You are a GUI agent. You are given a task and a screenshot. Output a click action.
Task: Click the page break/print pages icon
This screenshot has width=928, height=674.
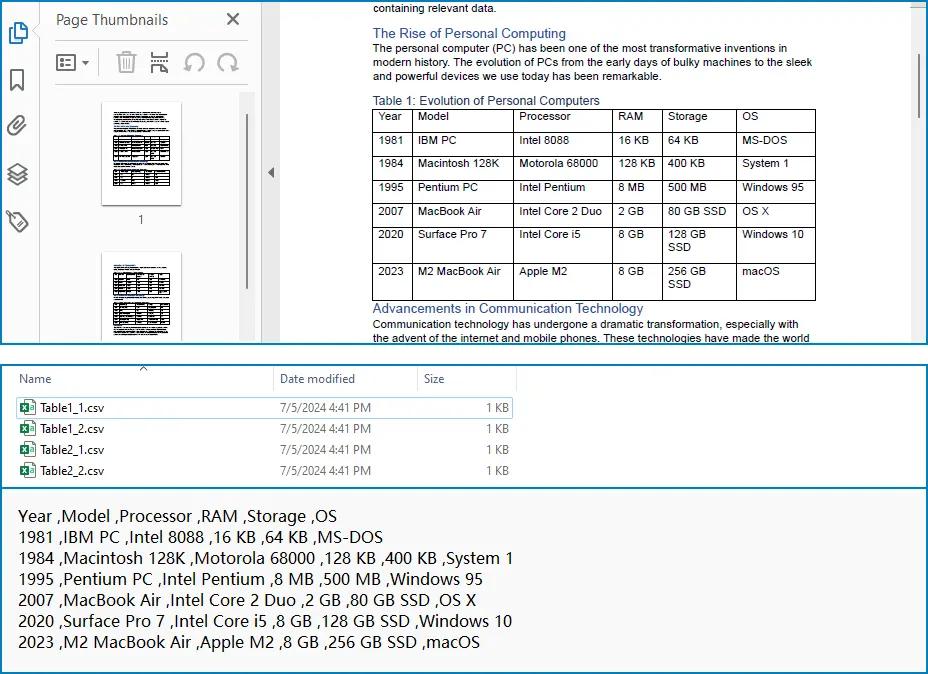click(159, 62)
